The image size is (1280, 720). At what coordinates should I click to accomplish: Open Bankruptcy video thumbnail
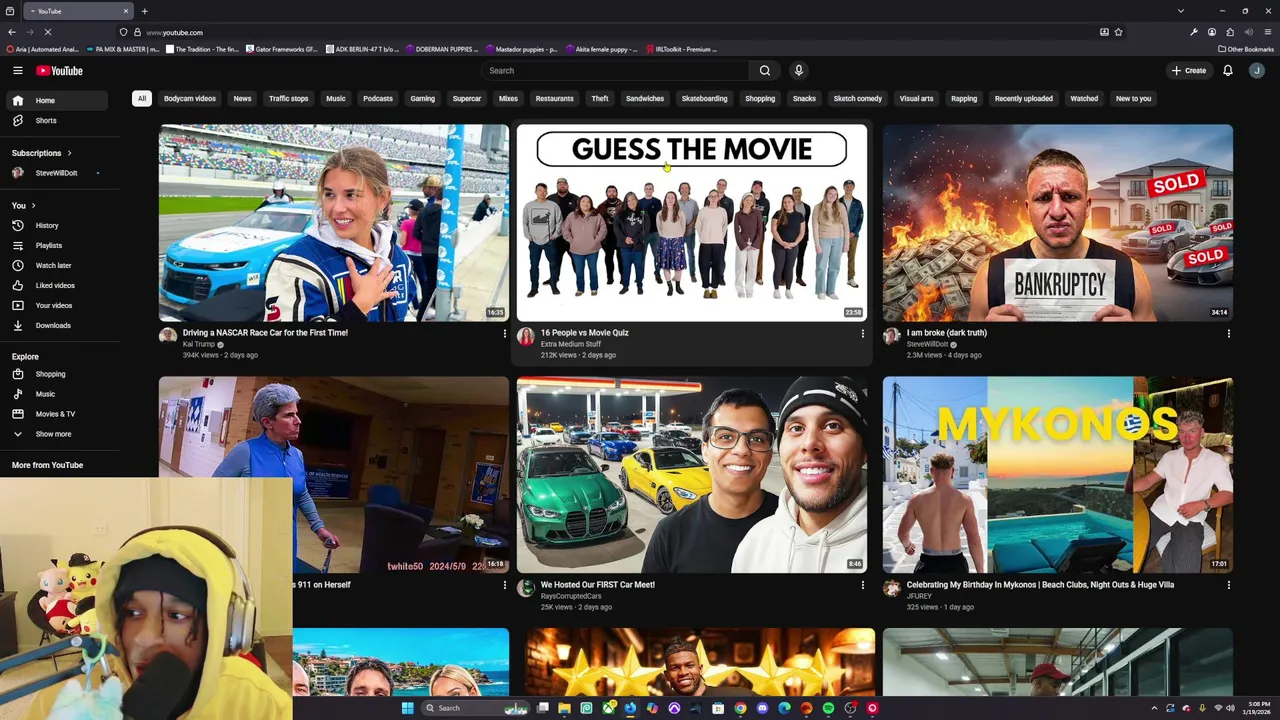pos(1058,222)
